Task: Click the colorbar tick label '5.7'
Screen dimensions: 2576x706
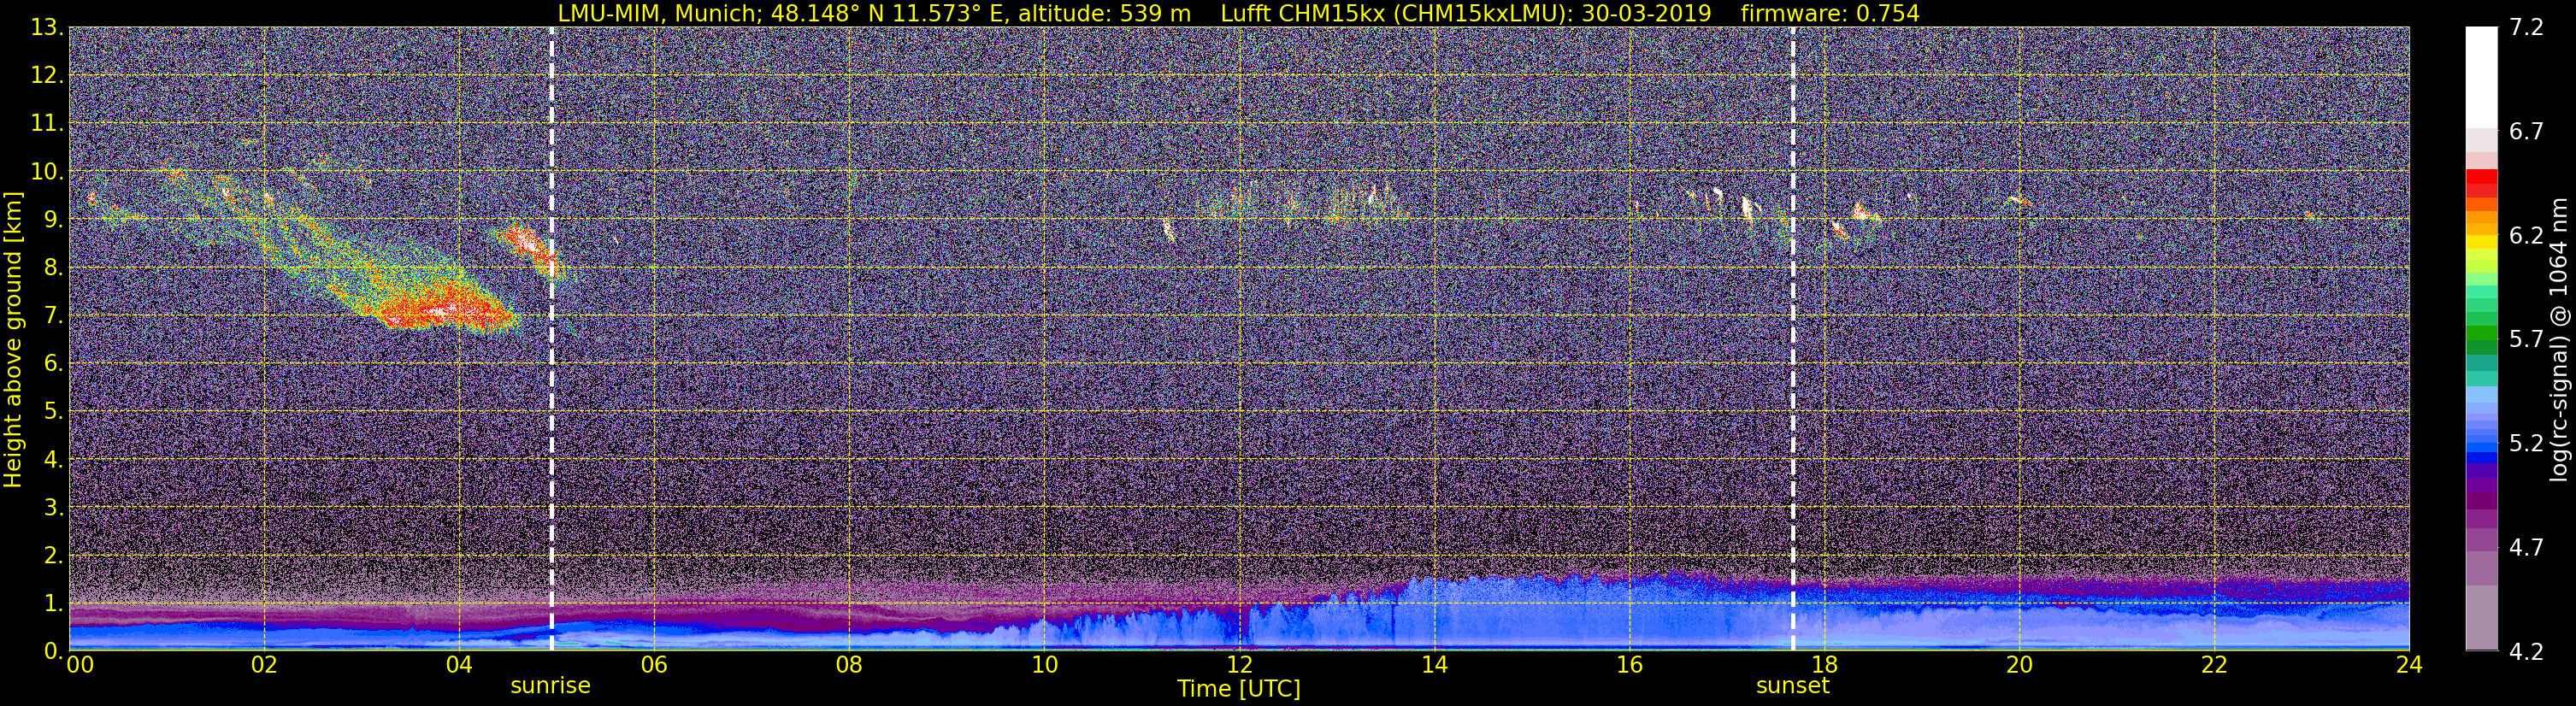Action: [2526, 340]
